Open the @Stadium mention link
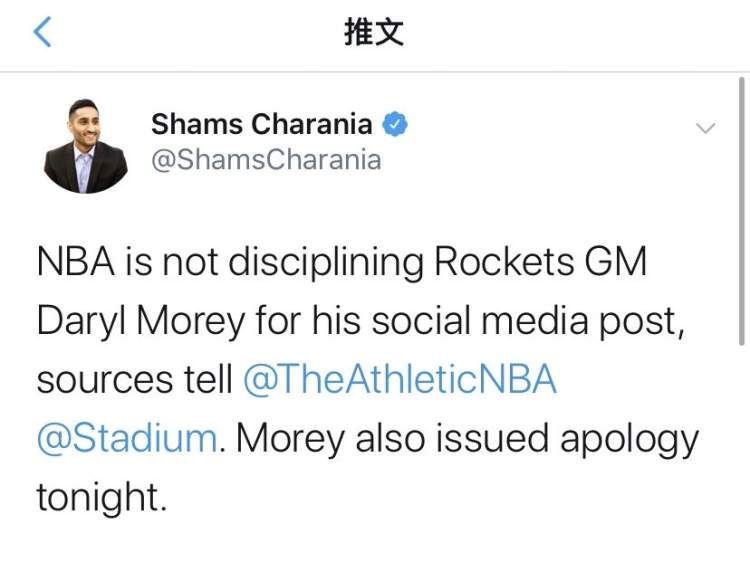Image resolution: width=750 pixels, height=572 pixels. point(127,438)
